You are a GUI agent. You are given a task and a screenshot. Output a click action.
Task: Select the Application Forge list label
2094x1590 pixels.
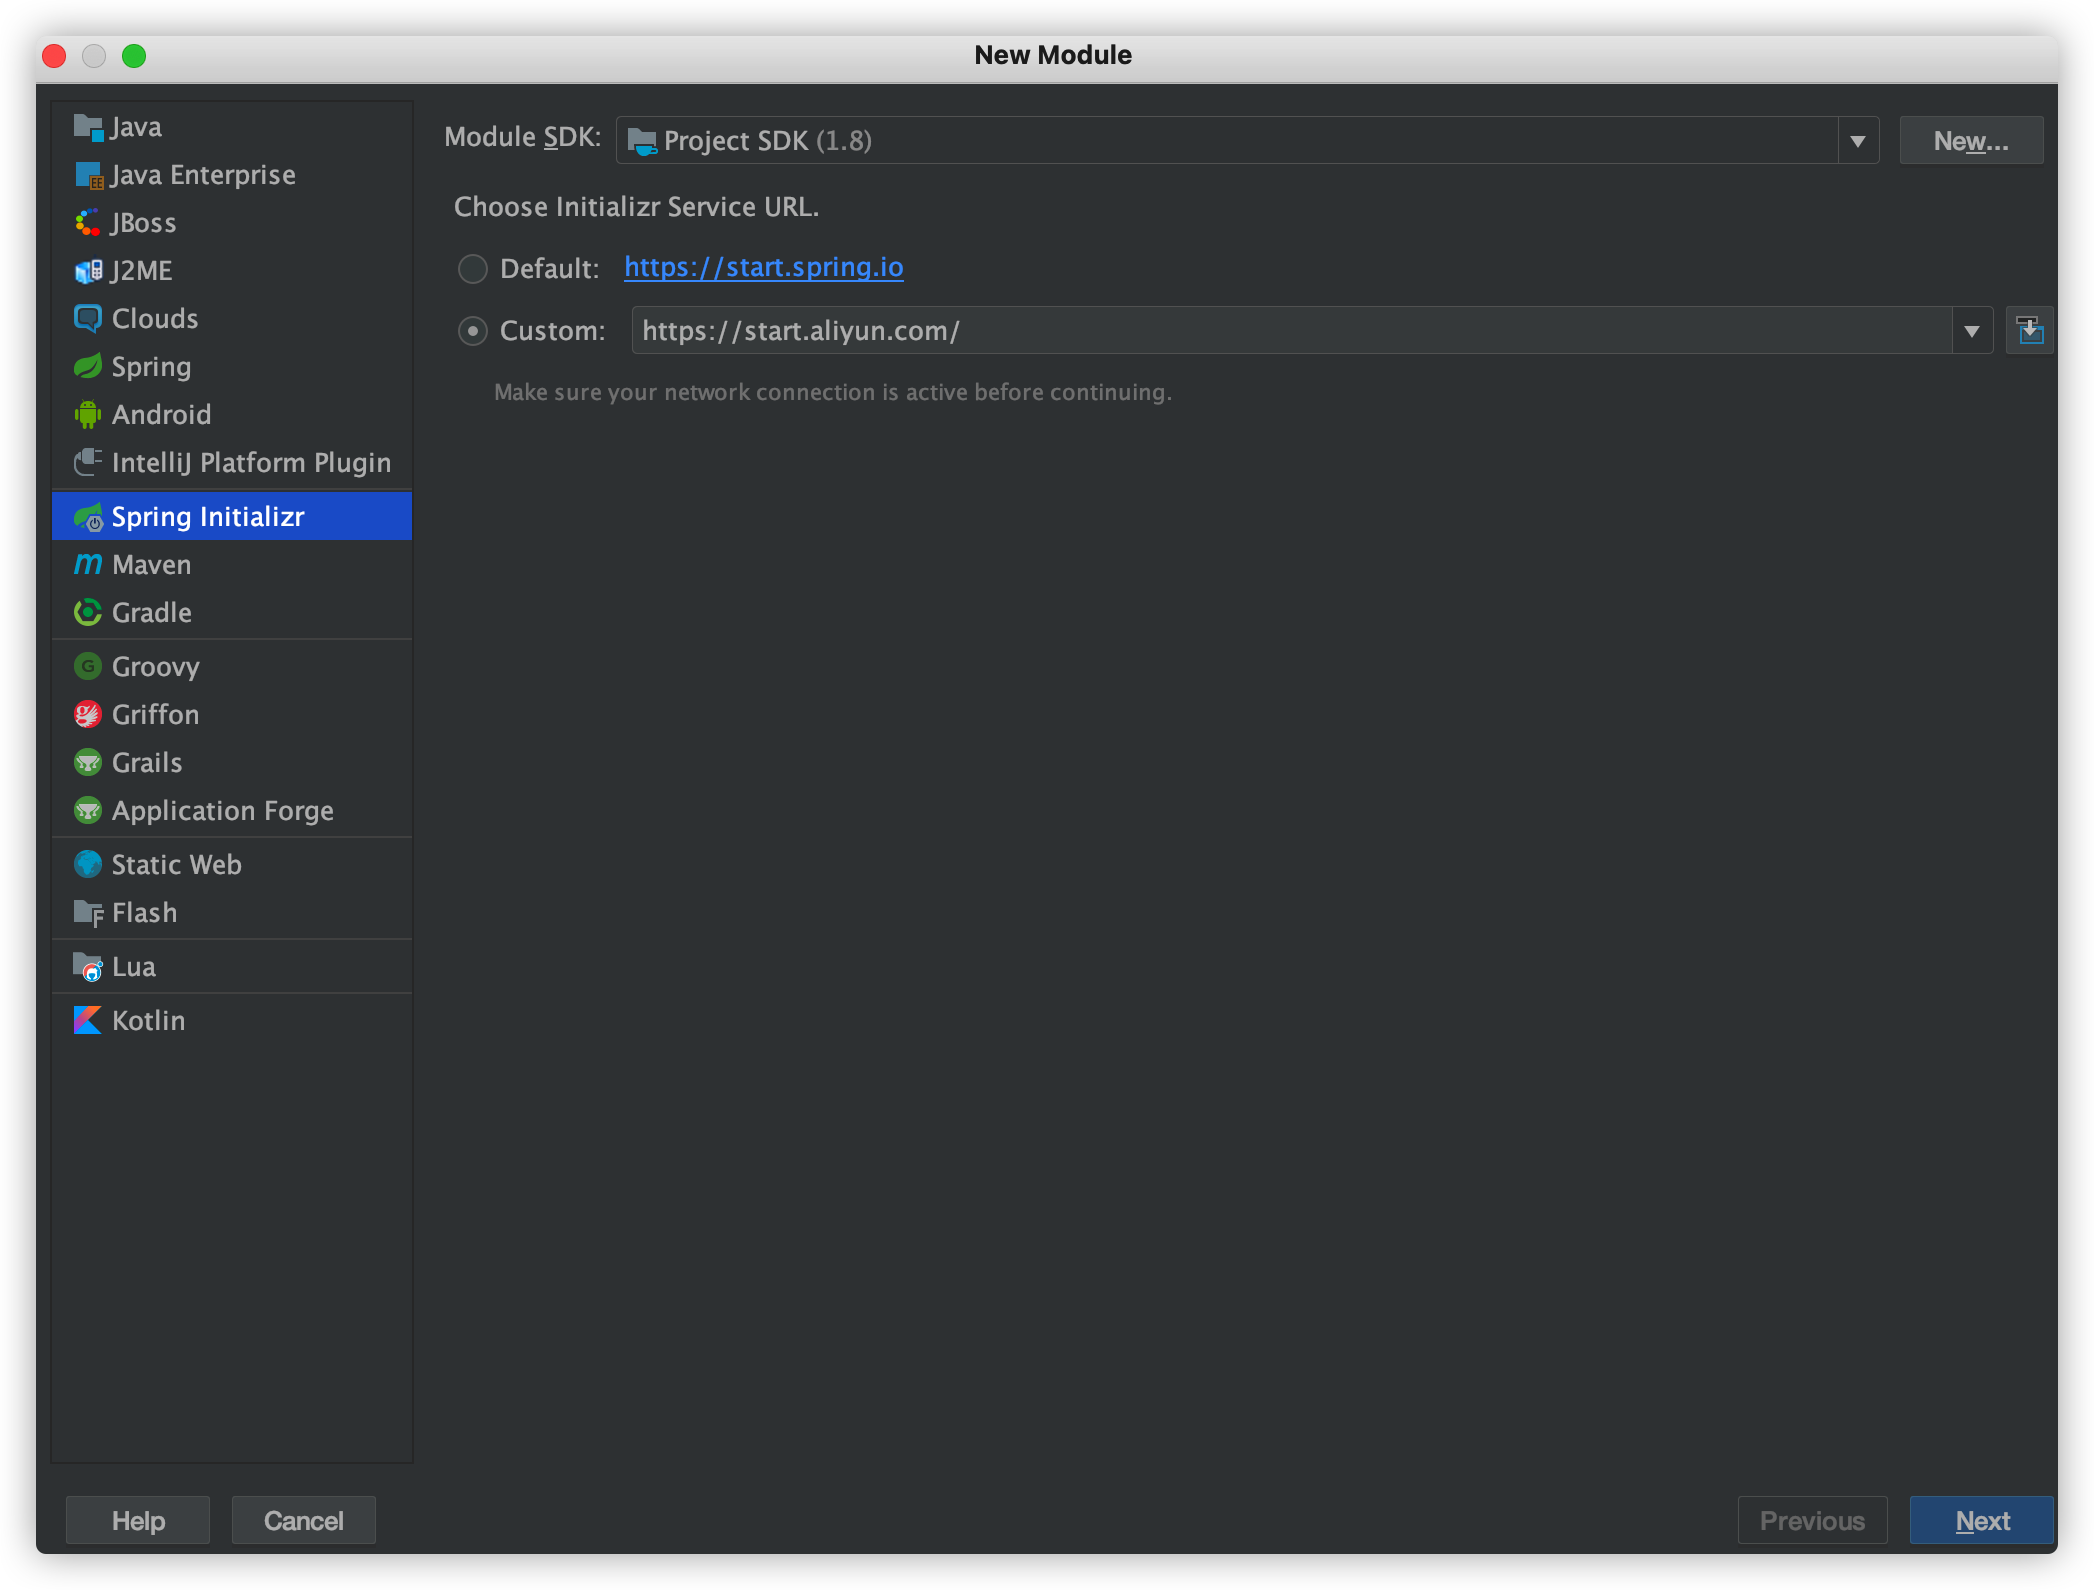click(x=223, y=811)
